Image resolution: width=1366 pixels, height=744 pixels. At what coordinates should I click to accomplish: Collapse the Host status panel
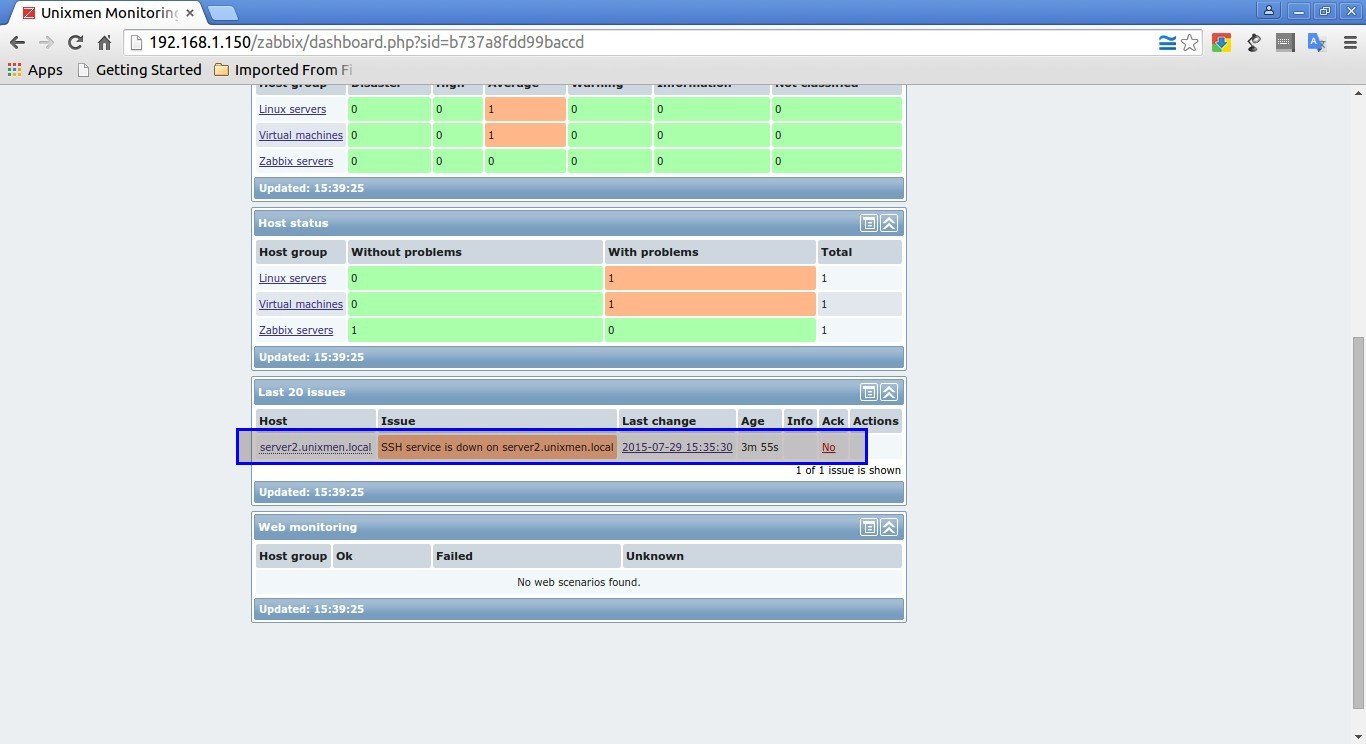[x=888, y=223]
